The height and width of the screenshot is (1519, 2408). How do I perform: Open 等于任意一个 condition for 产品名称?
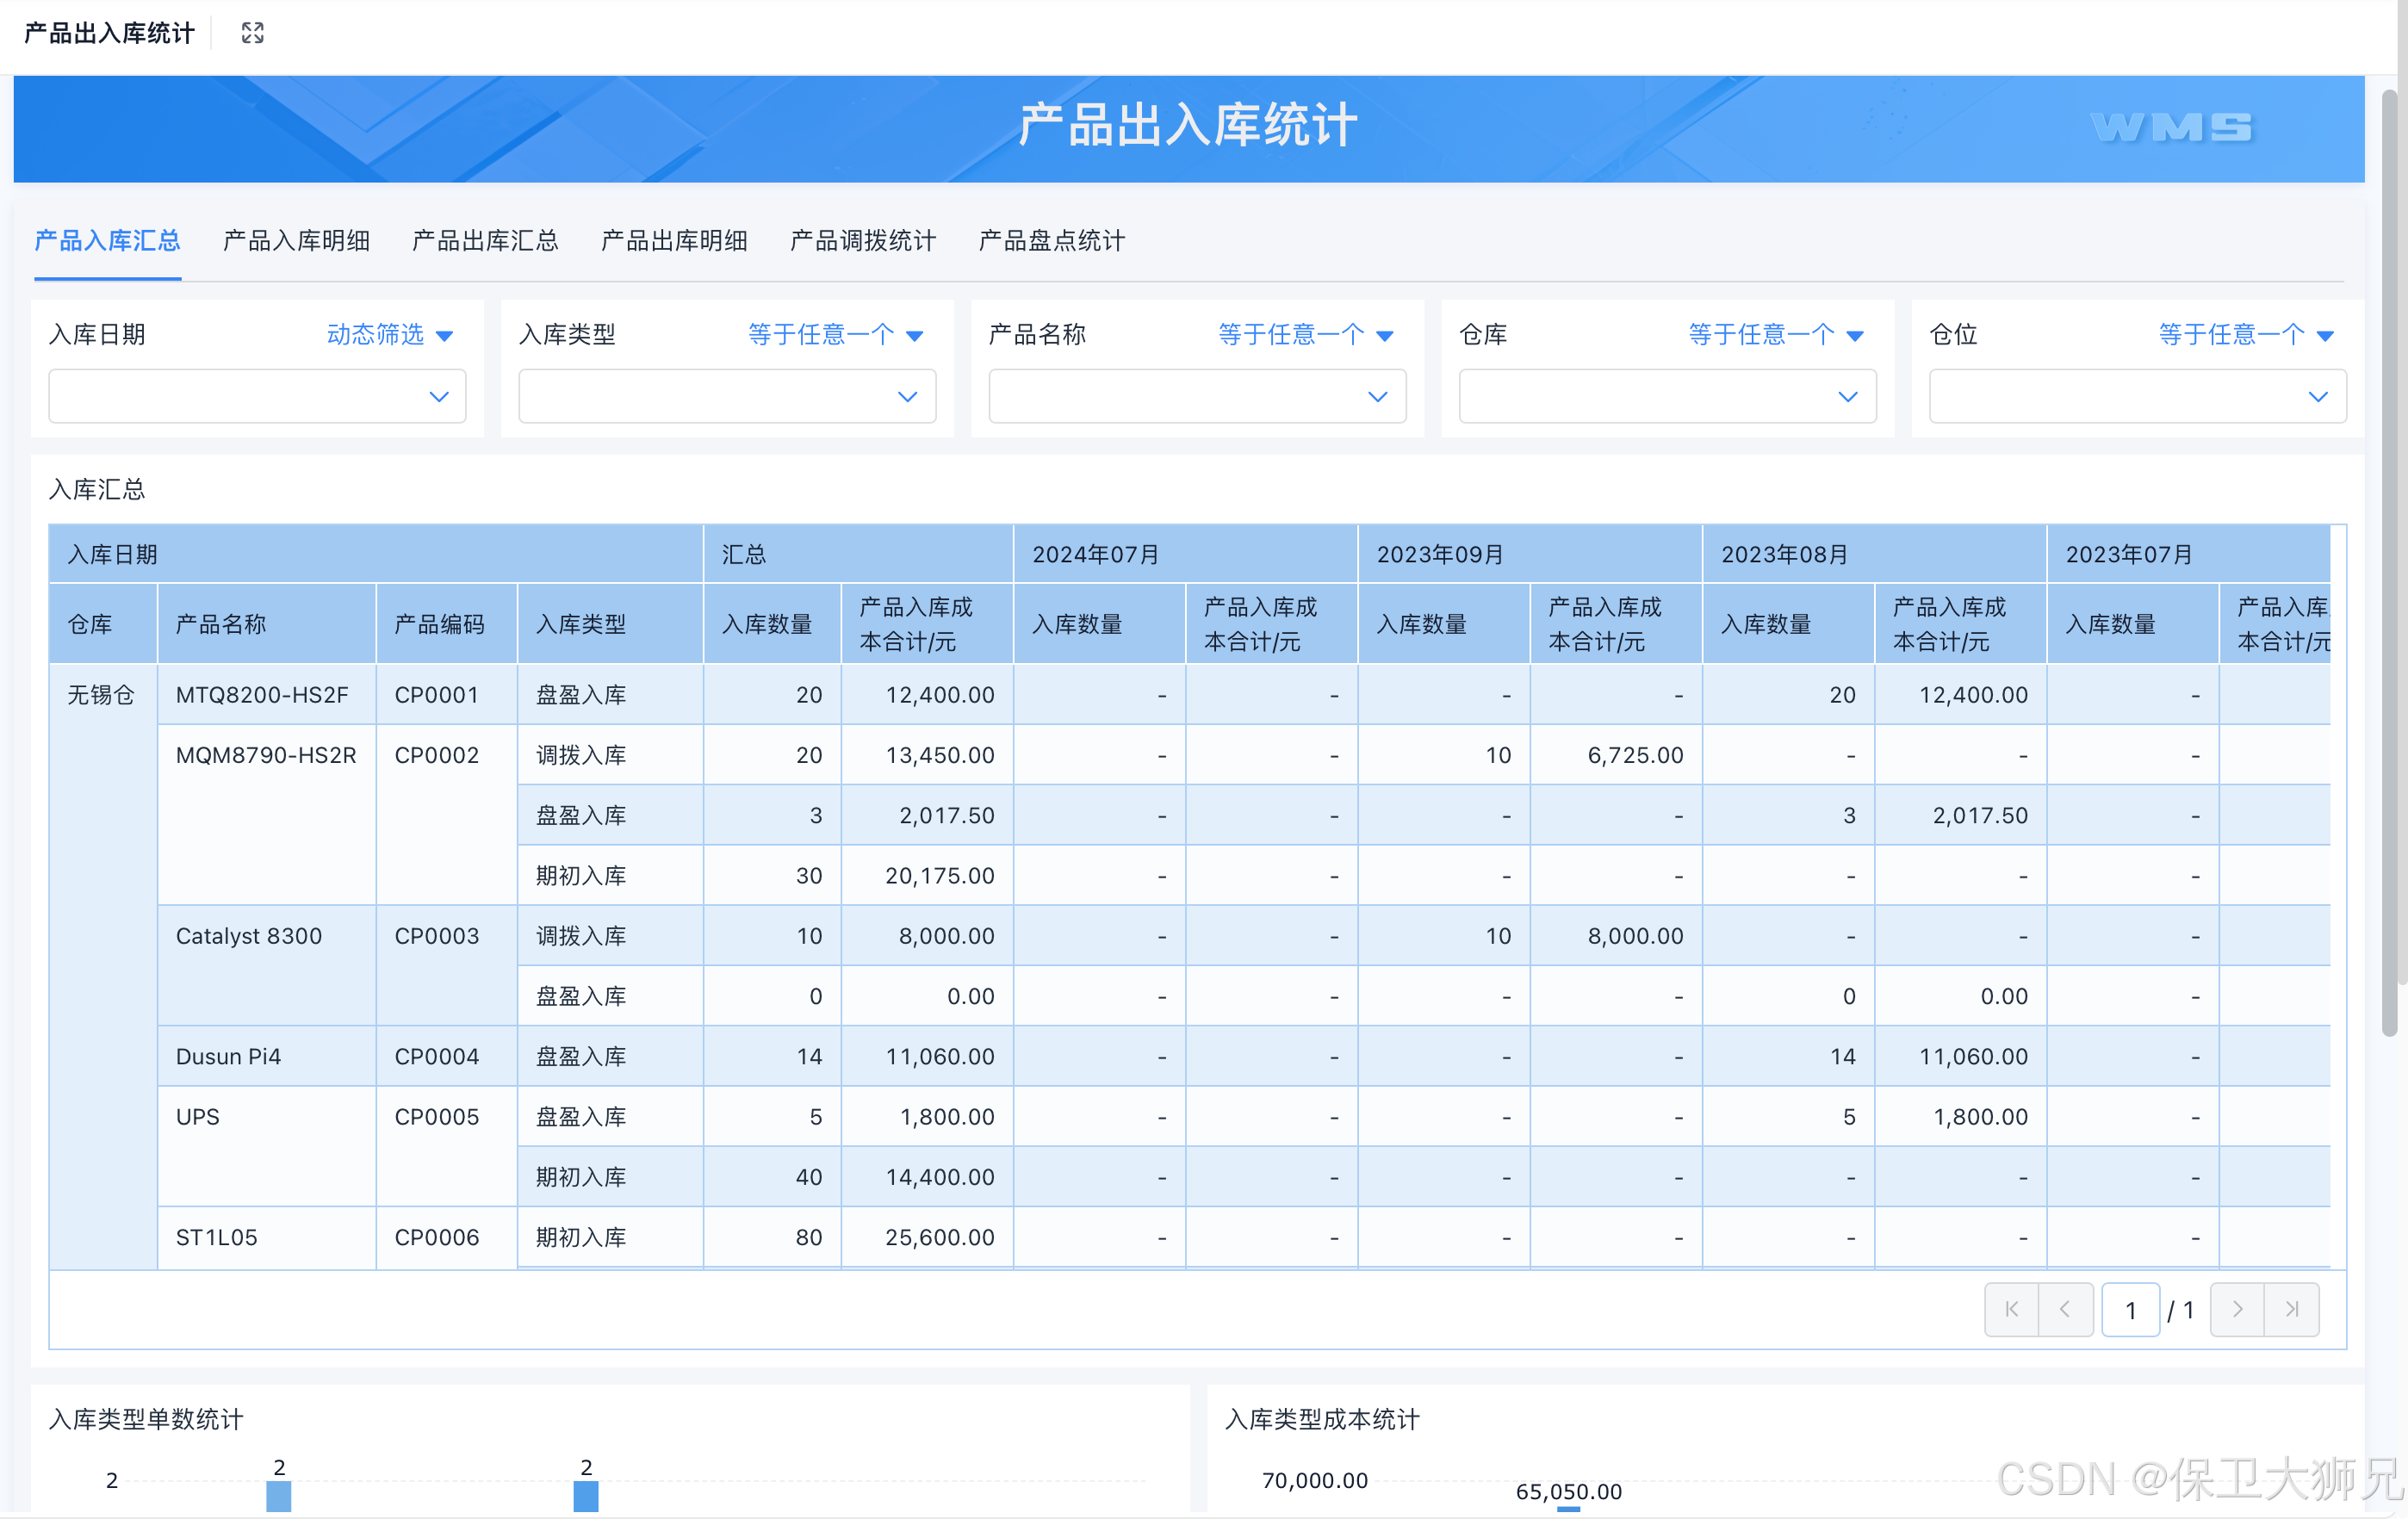tap(1306, 334)
